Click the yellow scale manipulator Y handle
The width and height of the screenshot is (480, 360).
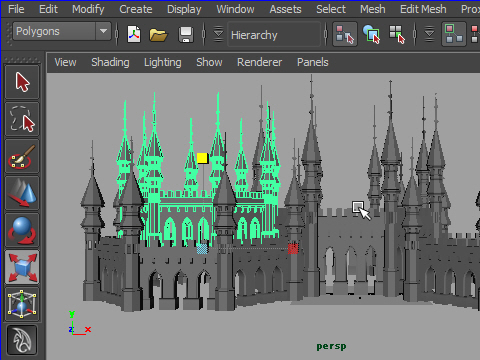point(202,158)
